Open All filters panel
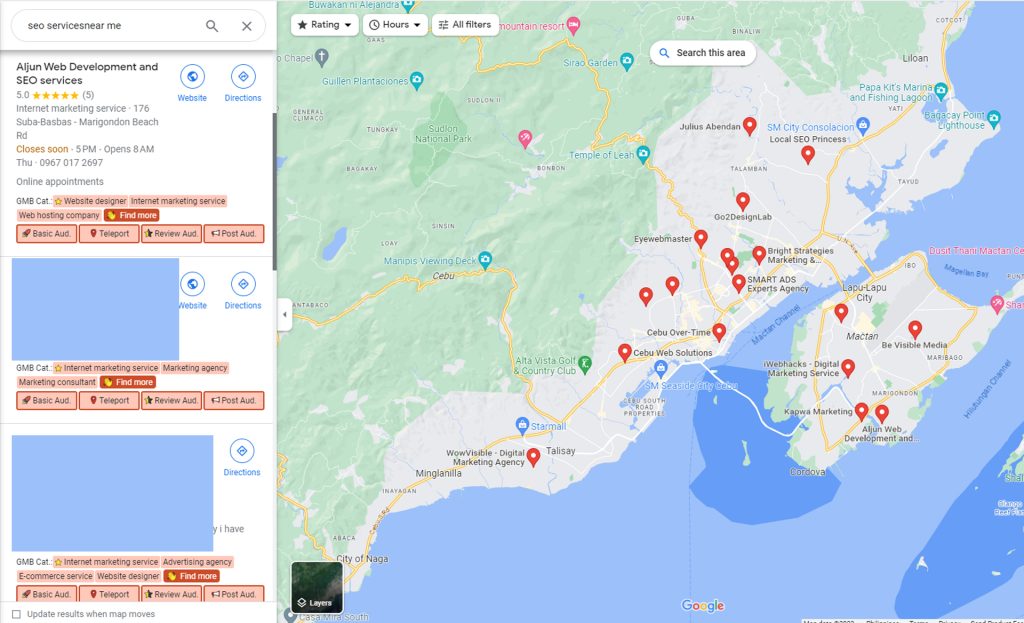1024x623 pixels. 465,25
